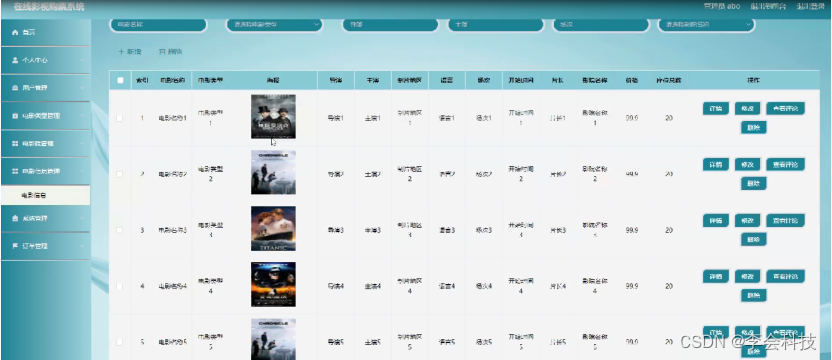Click the 语言1 cell
This screenshot has width=832, height=360.
coord(447,118)
